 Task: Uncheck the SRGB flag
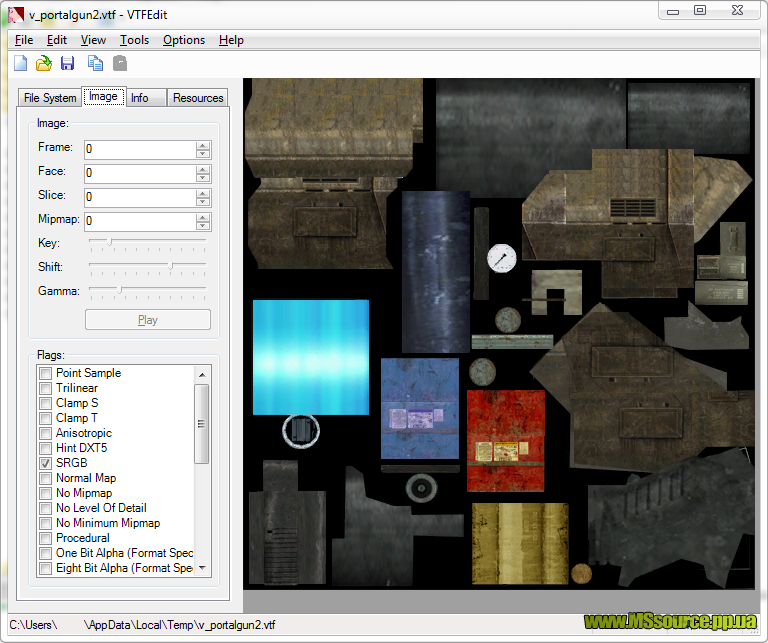coord(46,463)
